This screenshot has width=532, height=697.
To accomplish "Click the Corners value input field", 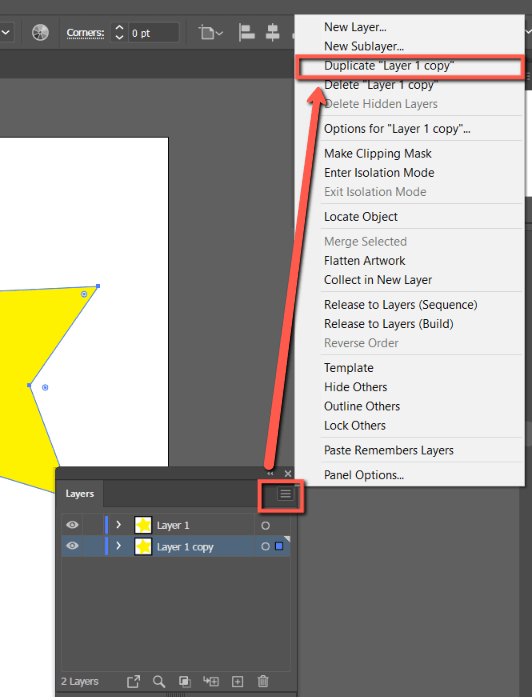I will (154, 33).
